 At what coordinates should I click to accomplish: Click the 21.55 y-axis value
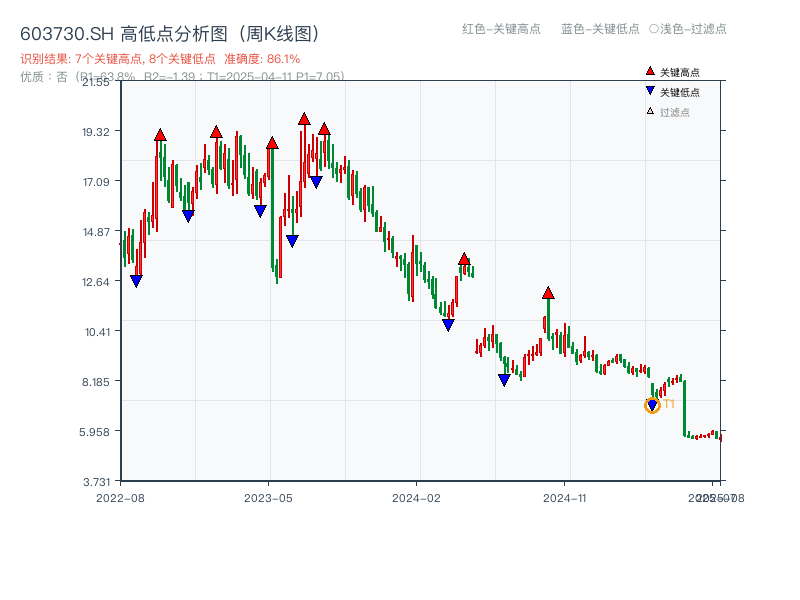tap(96, 84)
